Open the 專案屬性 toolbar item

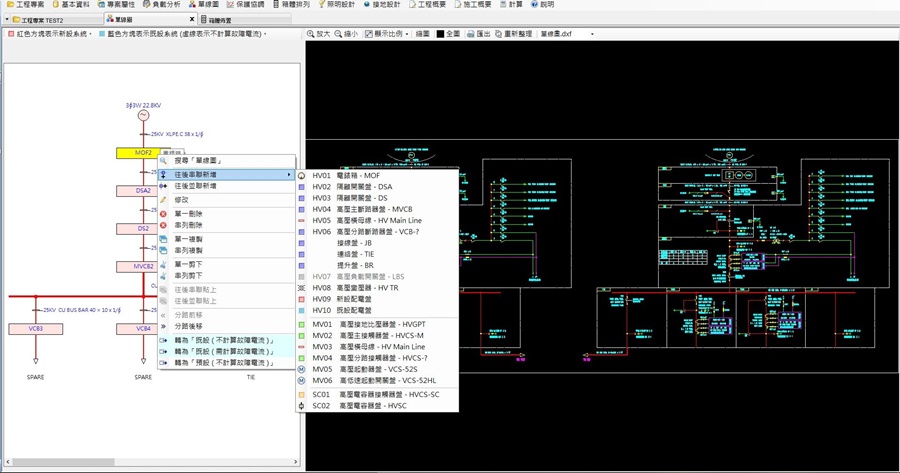(x=117, y=4)
